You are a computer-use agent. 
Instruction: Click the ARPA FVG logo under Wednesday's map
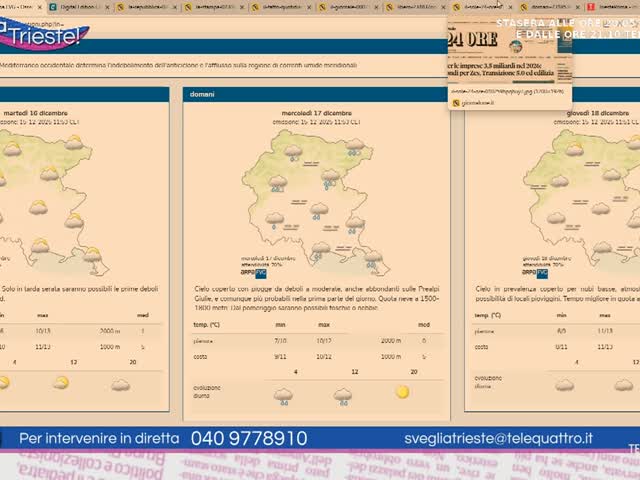click(x=253, y=272)
